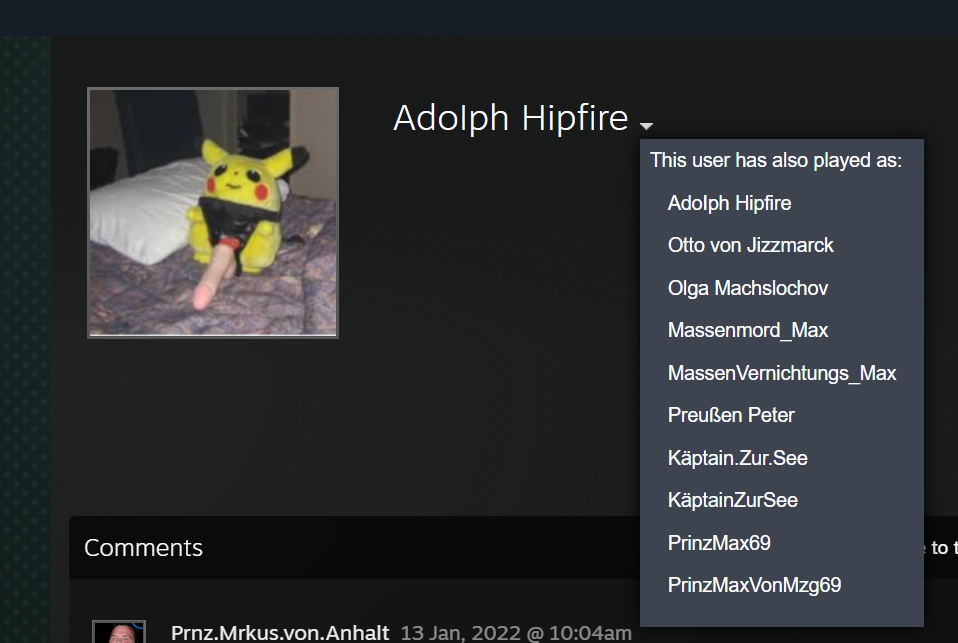
Task: Pick the Massenmord_Max alias entry
Action: (x=748, y=330)
